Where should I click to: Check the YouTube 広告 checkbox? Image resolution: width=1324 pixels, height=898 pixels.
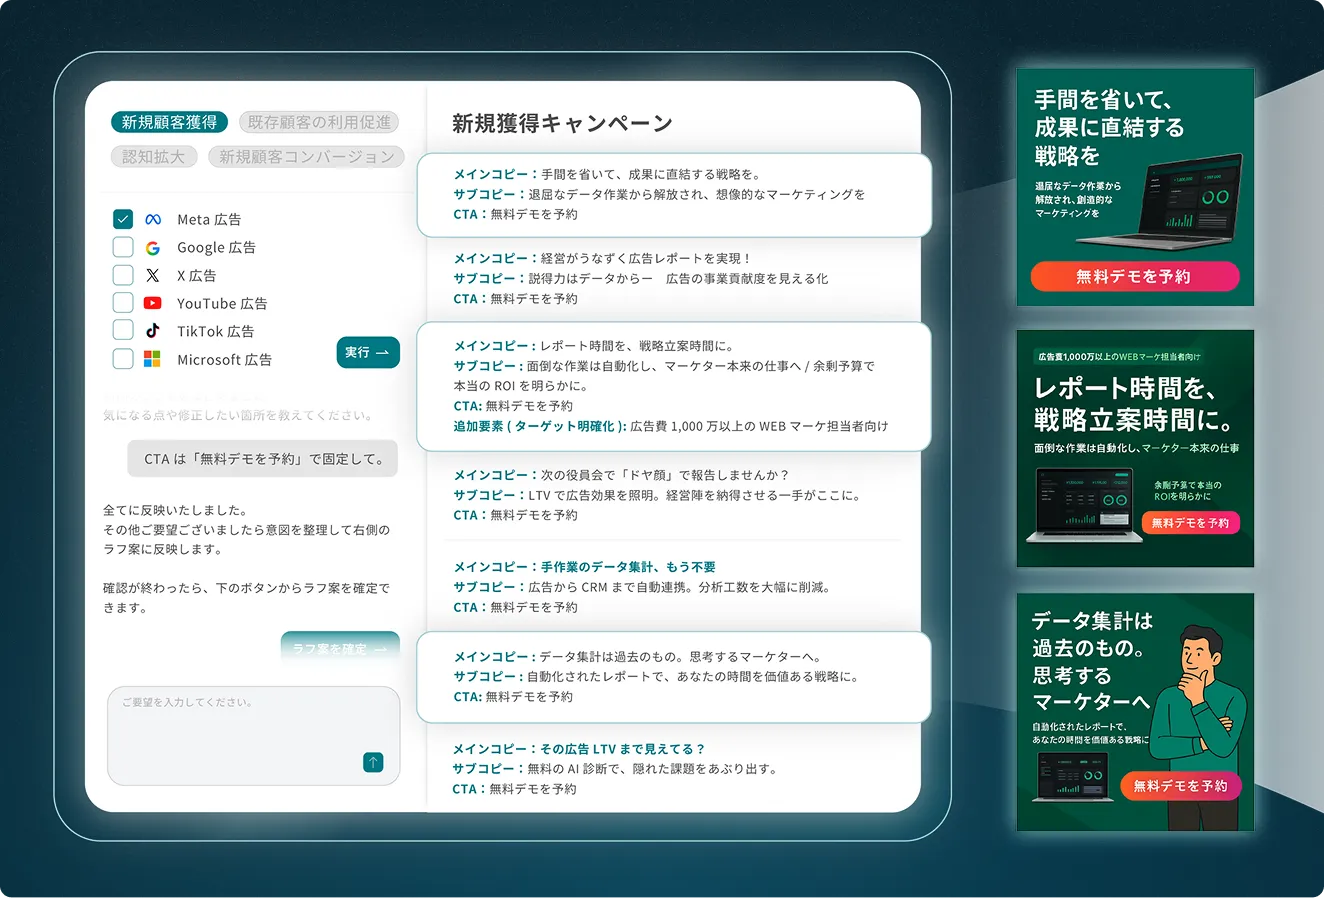click(x=123, y=303)
